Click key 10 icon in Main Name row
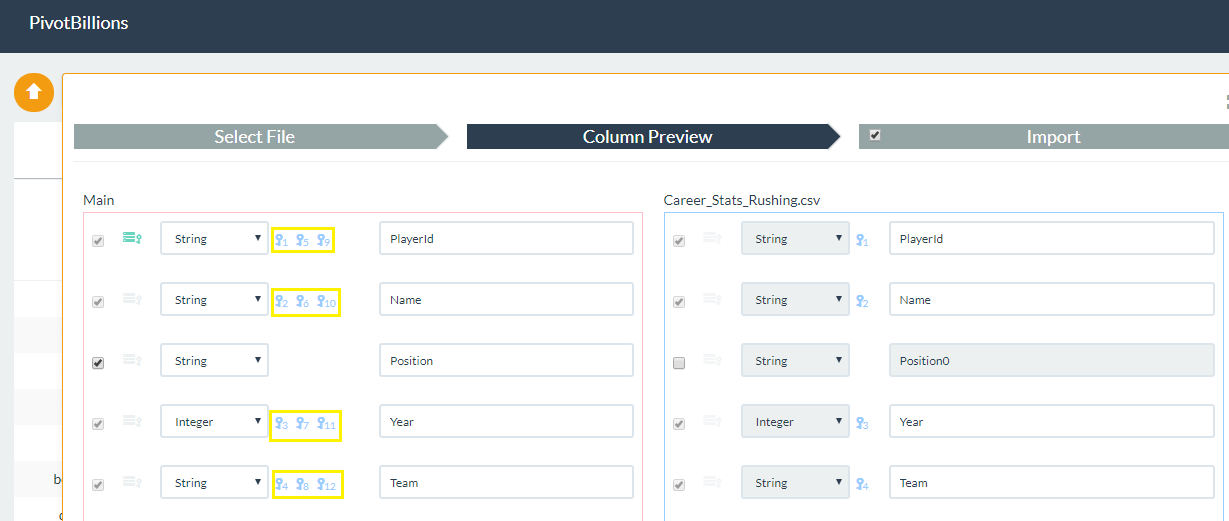The height and width of the screenshot is (521, 1229). click(327, 301)
